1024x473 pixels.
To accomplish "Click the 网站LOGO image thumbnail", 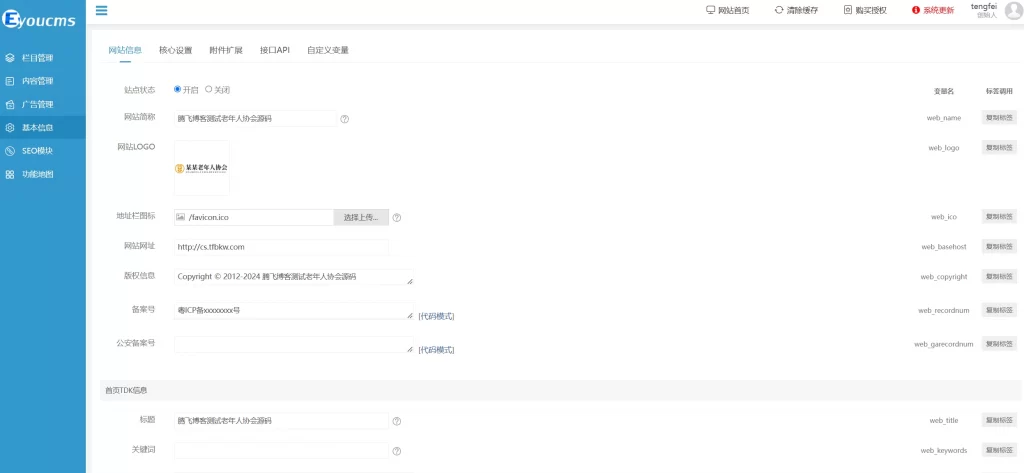I will pos(202,168).
